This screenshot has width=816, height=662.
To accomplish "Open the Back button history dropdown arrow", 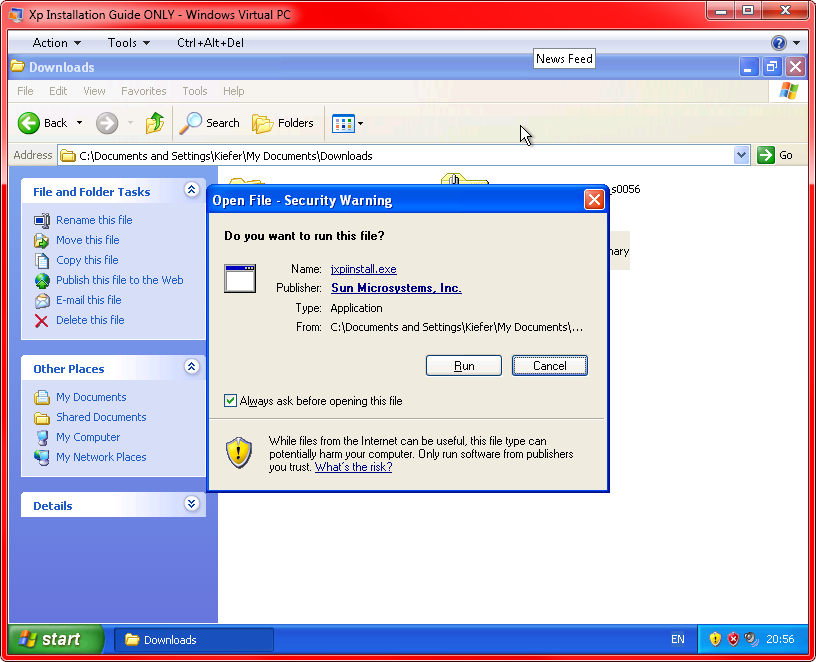I will [79, 123].
